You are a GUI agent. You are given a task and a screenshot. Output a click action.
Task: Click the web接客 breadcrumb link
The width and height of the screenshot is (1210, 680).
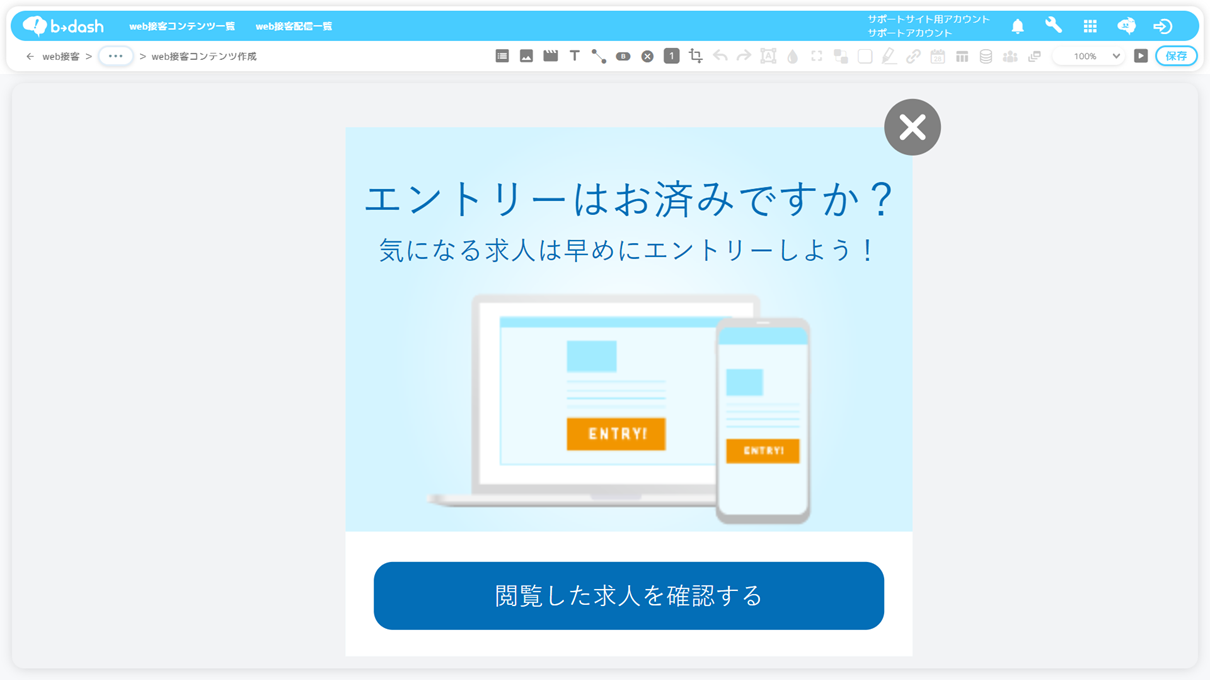coord(61,57)
